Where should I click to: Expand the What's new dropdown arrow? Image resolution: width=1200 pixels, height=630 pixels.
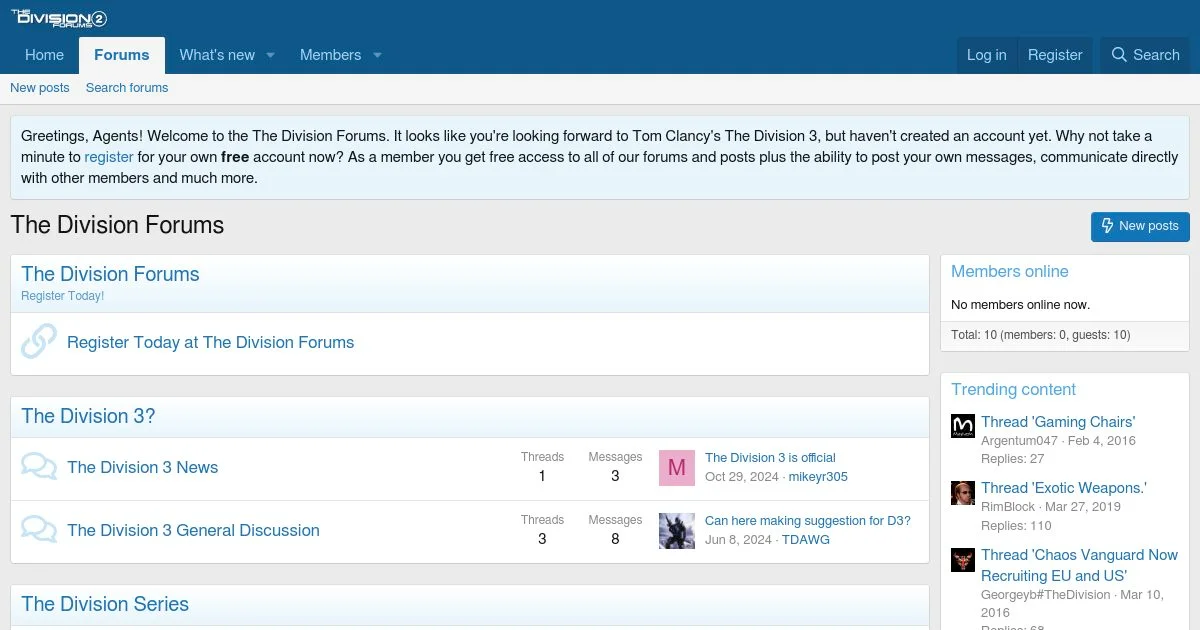point(270,55)
